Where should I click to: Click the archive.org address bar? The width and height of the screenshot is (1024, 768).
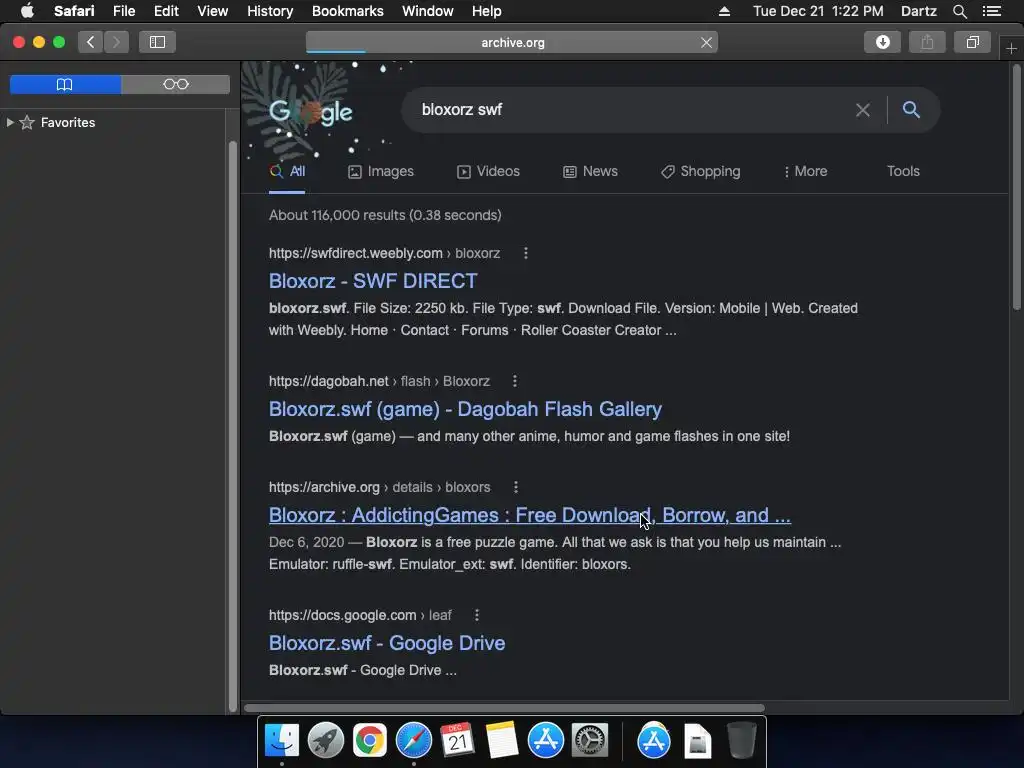click(512, 42)
